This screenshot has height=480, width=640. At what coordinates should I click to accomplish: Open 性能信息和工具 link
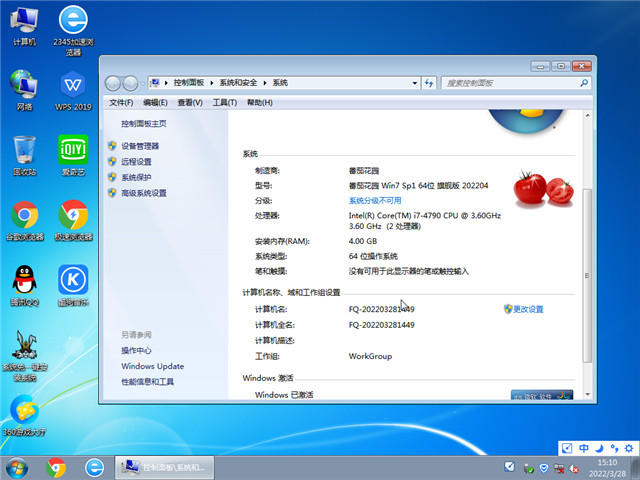(x=147, y=382)
